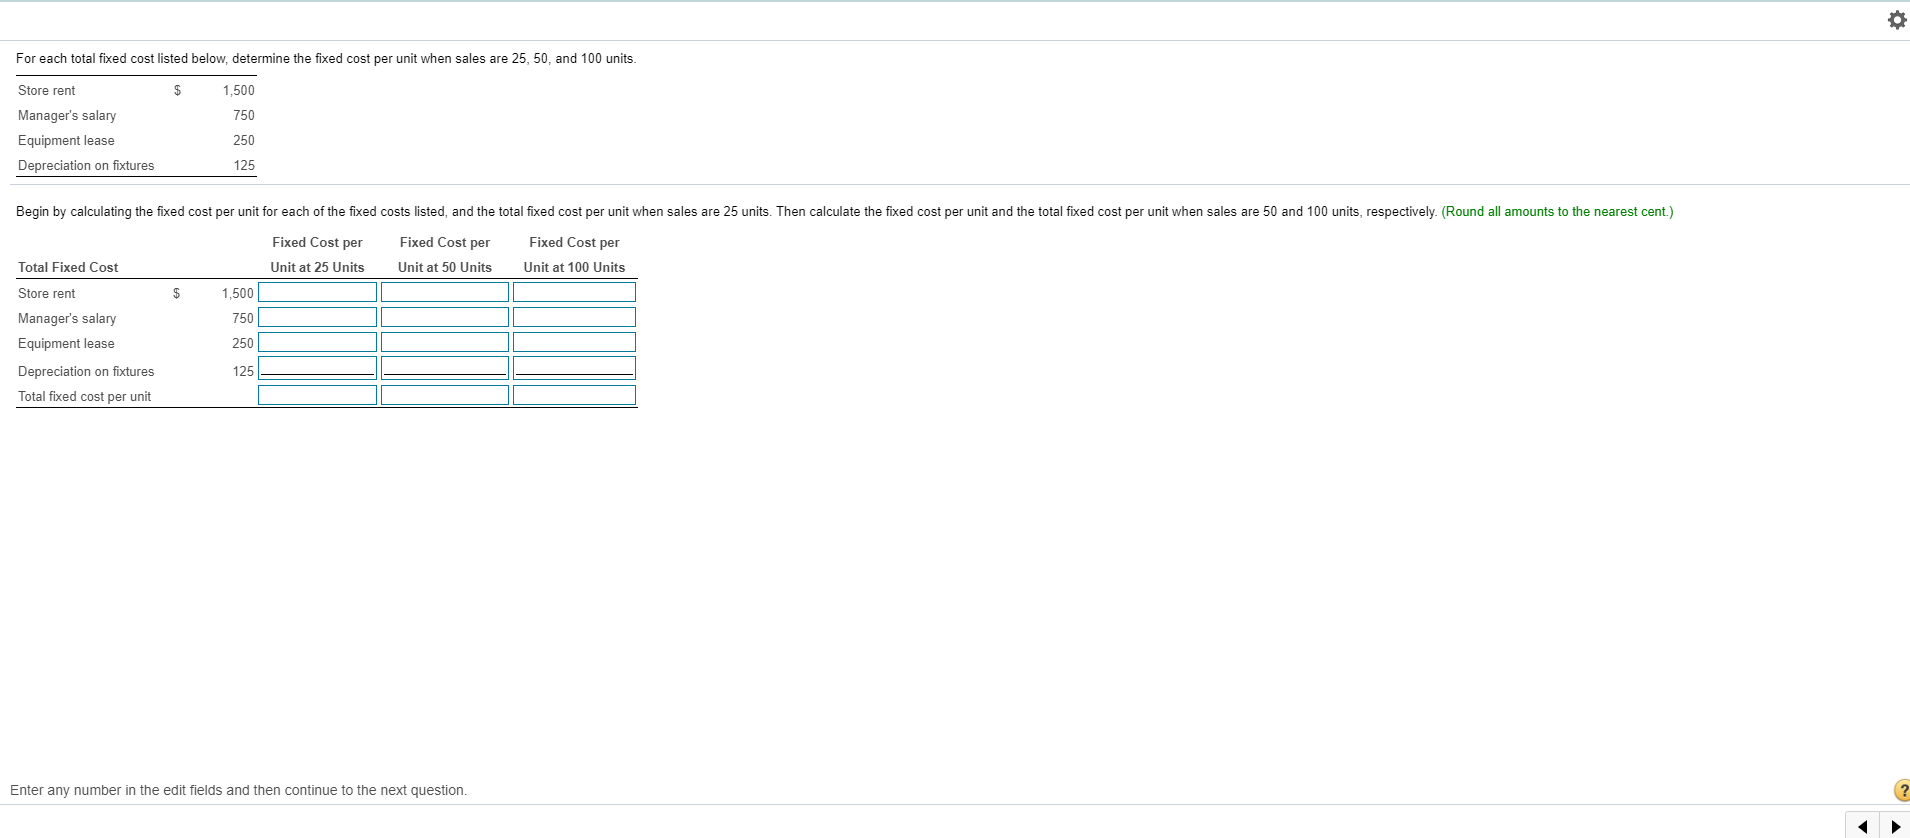Viewport: 1910px width, 838px height.
Task: Select Total fixed cost per unit field, 50 units
Action: 445,395
